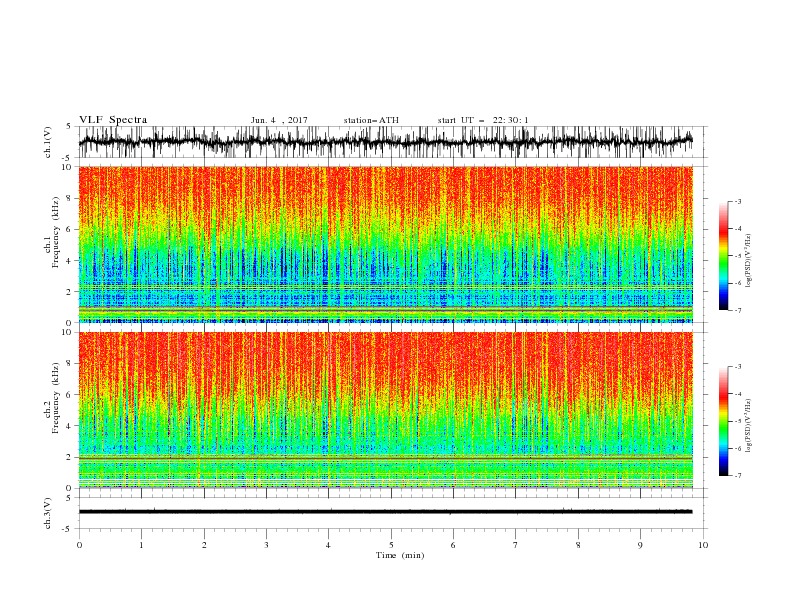Click the ch.1 voltage waveform trace
This screenshot has height=612, width=792.
[385, 142]
